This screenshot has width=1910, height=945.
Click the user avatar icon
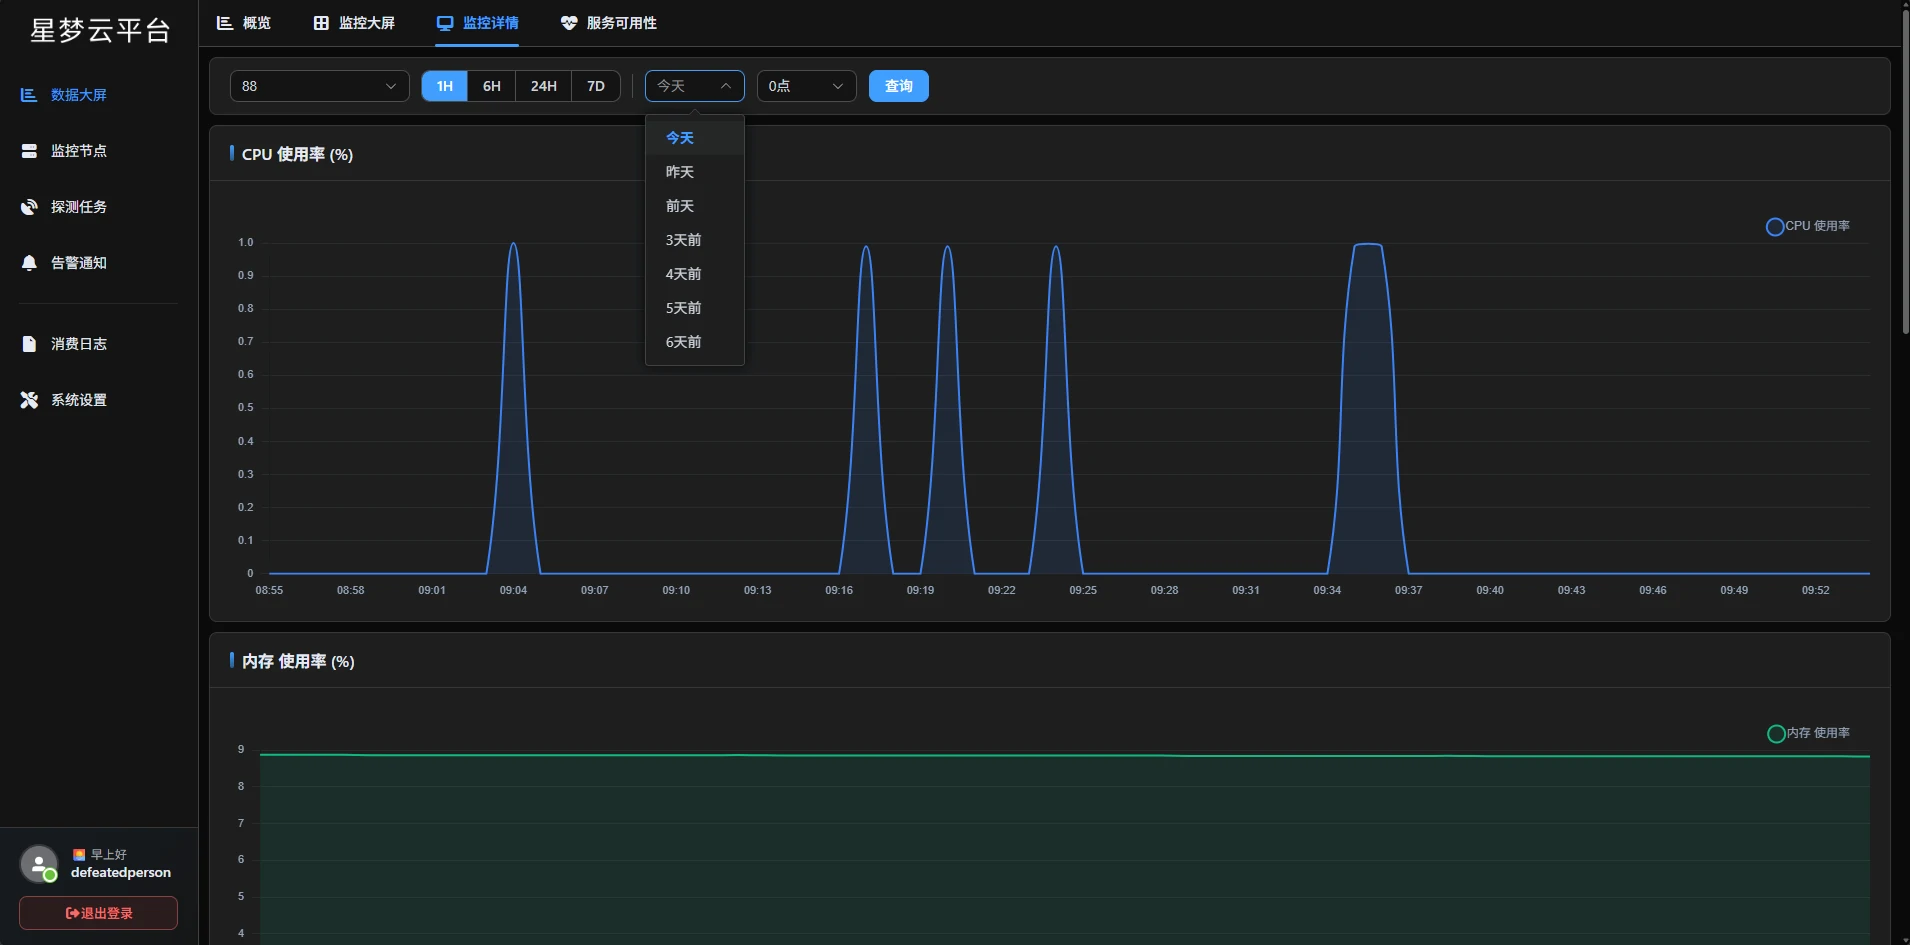click(x=39, y=864)
